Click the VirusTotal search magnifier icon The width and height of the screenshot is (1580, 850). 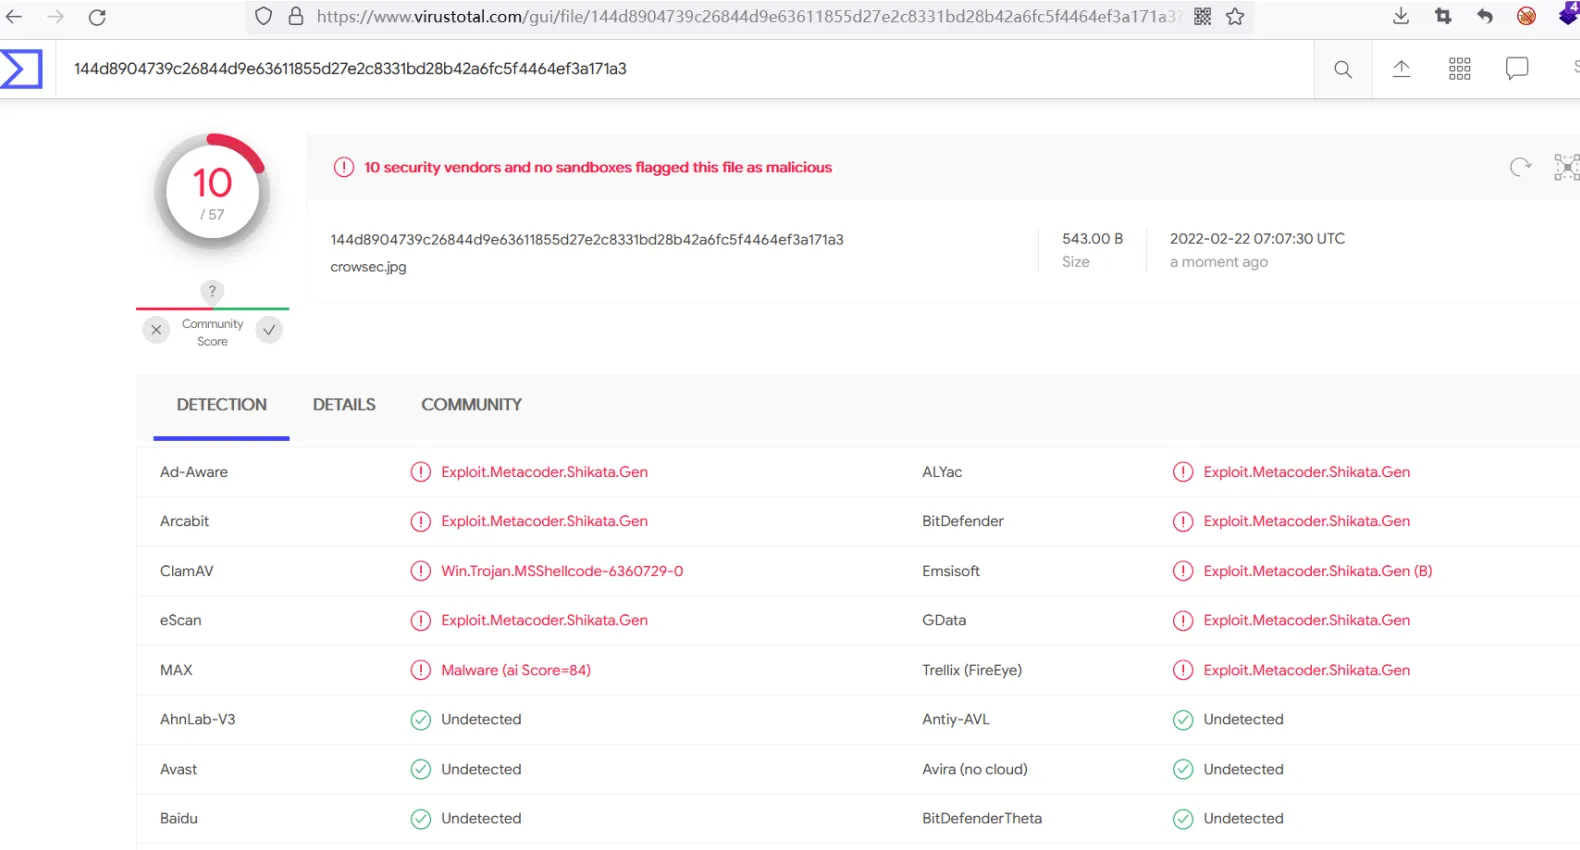point(1343,69)
